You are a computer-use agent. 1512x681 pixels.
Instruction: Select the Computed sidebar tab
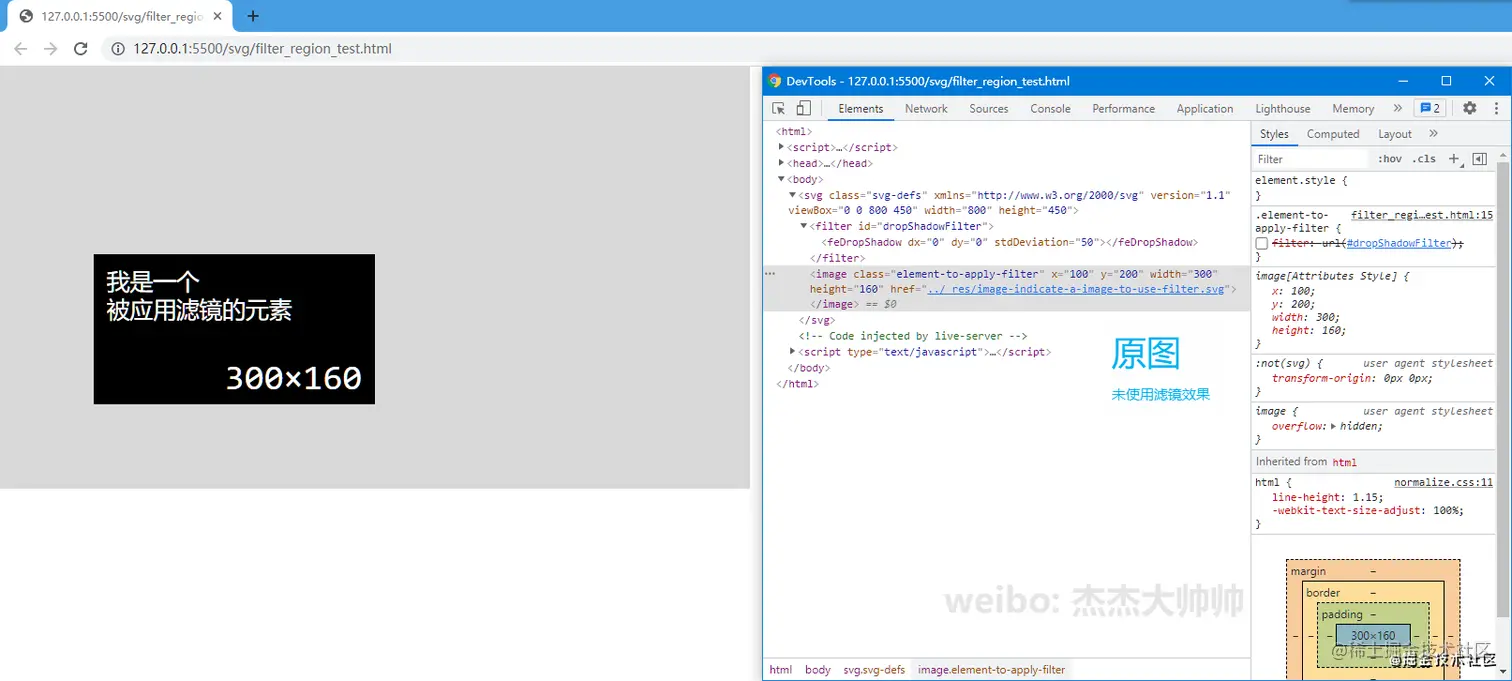[1333, 134]
